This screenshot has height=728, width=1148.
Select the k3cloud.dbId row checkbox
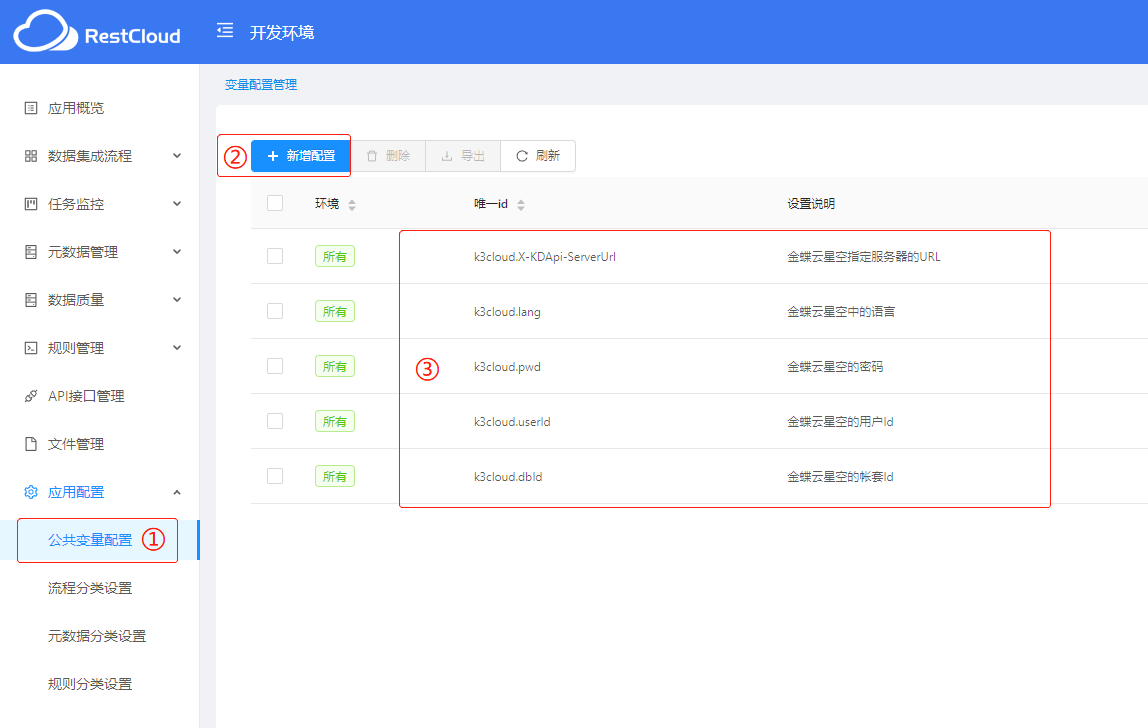[275, 476]
